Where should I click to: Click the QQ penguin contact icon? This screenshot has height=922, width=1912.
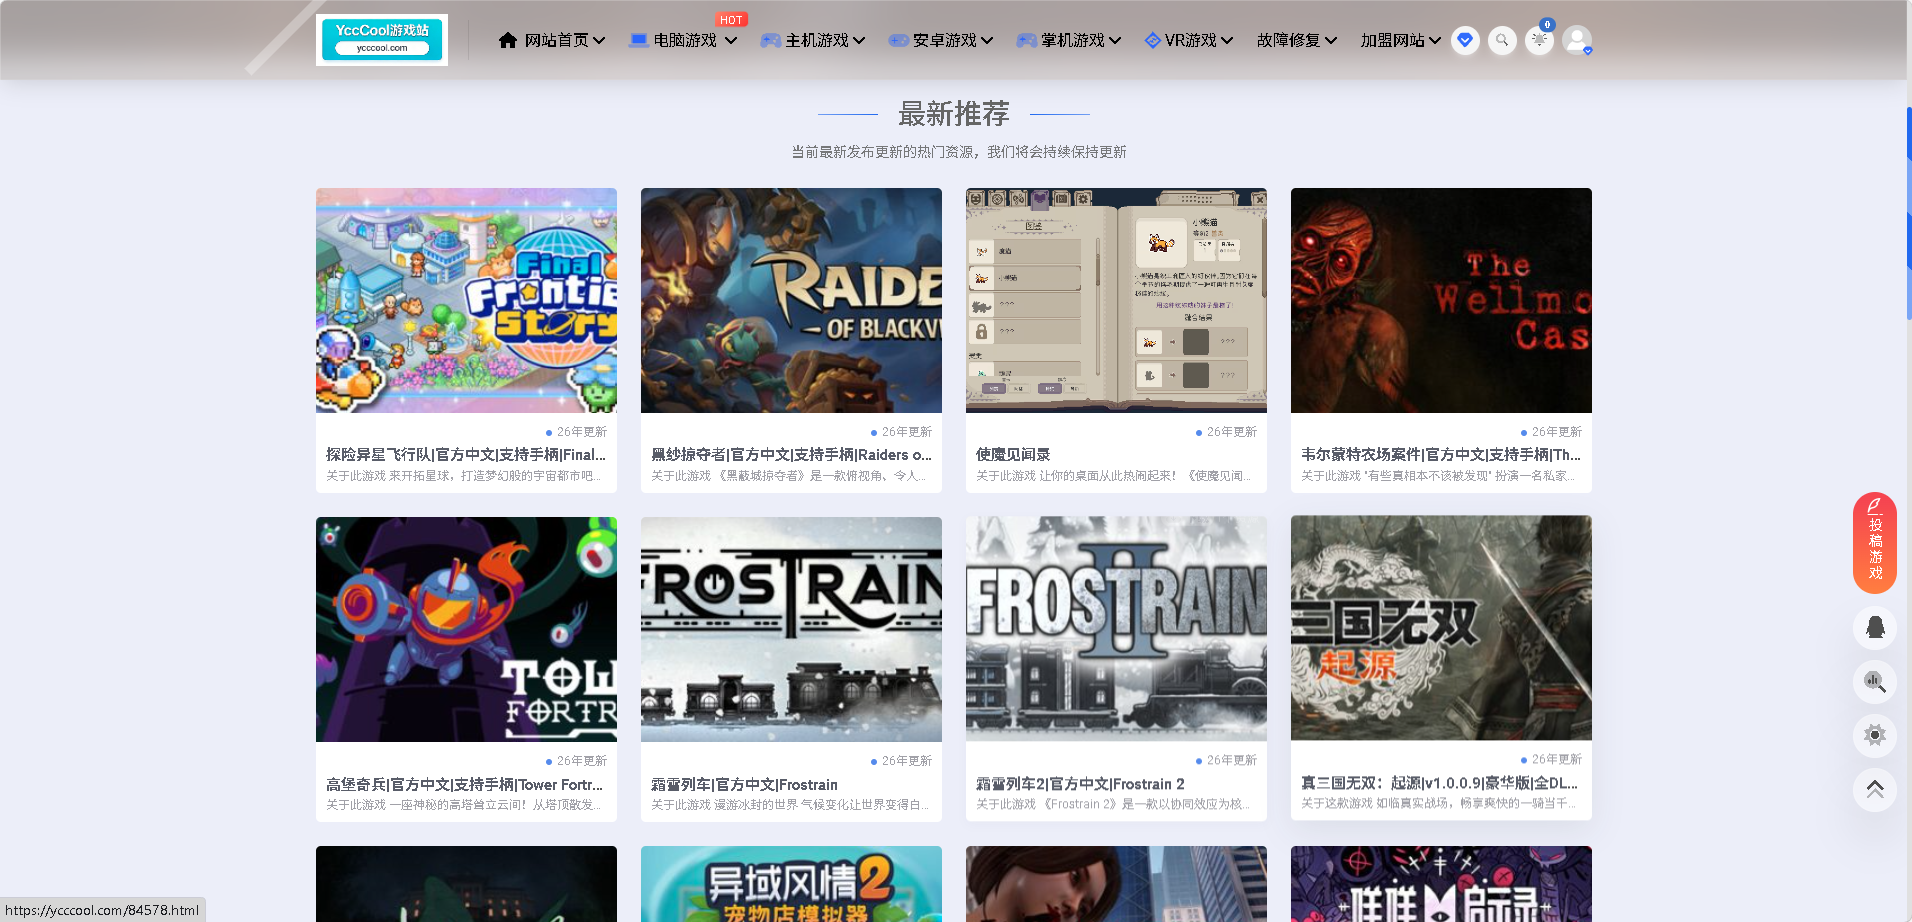(x=1875, y=628)
